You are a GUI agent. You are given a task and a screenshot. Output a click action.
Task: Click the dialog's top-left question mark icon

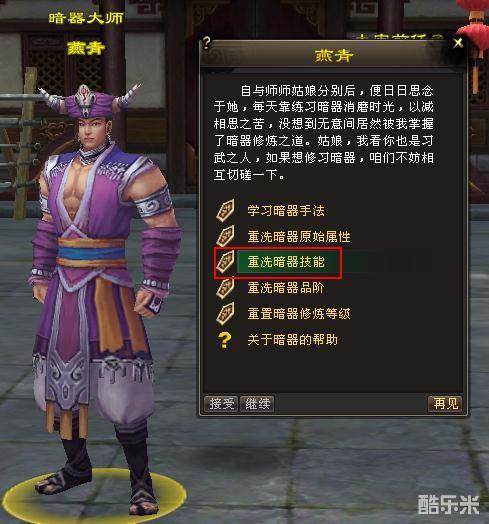click(207, 43)
